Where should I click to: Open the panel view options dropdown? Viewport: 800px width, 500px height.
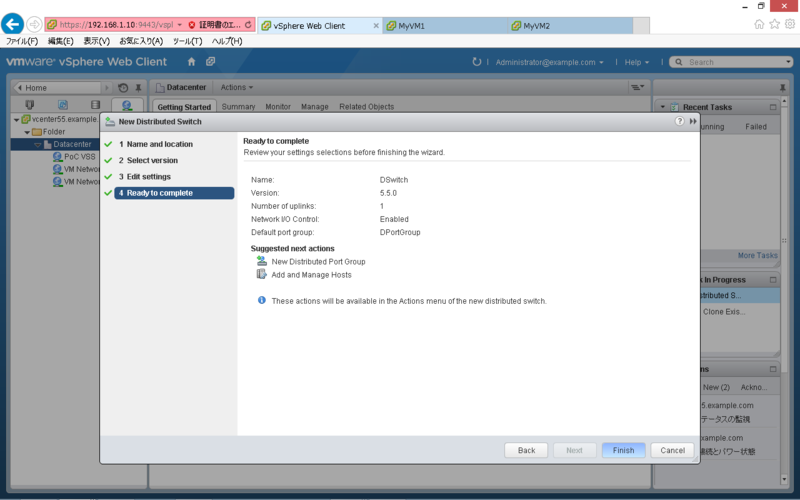coord(638,87)
